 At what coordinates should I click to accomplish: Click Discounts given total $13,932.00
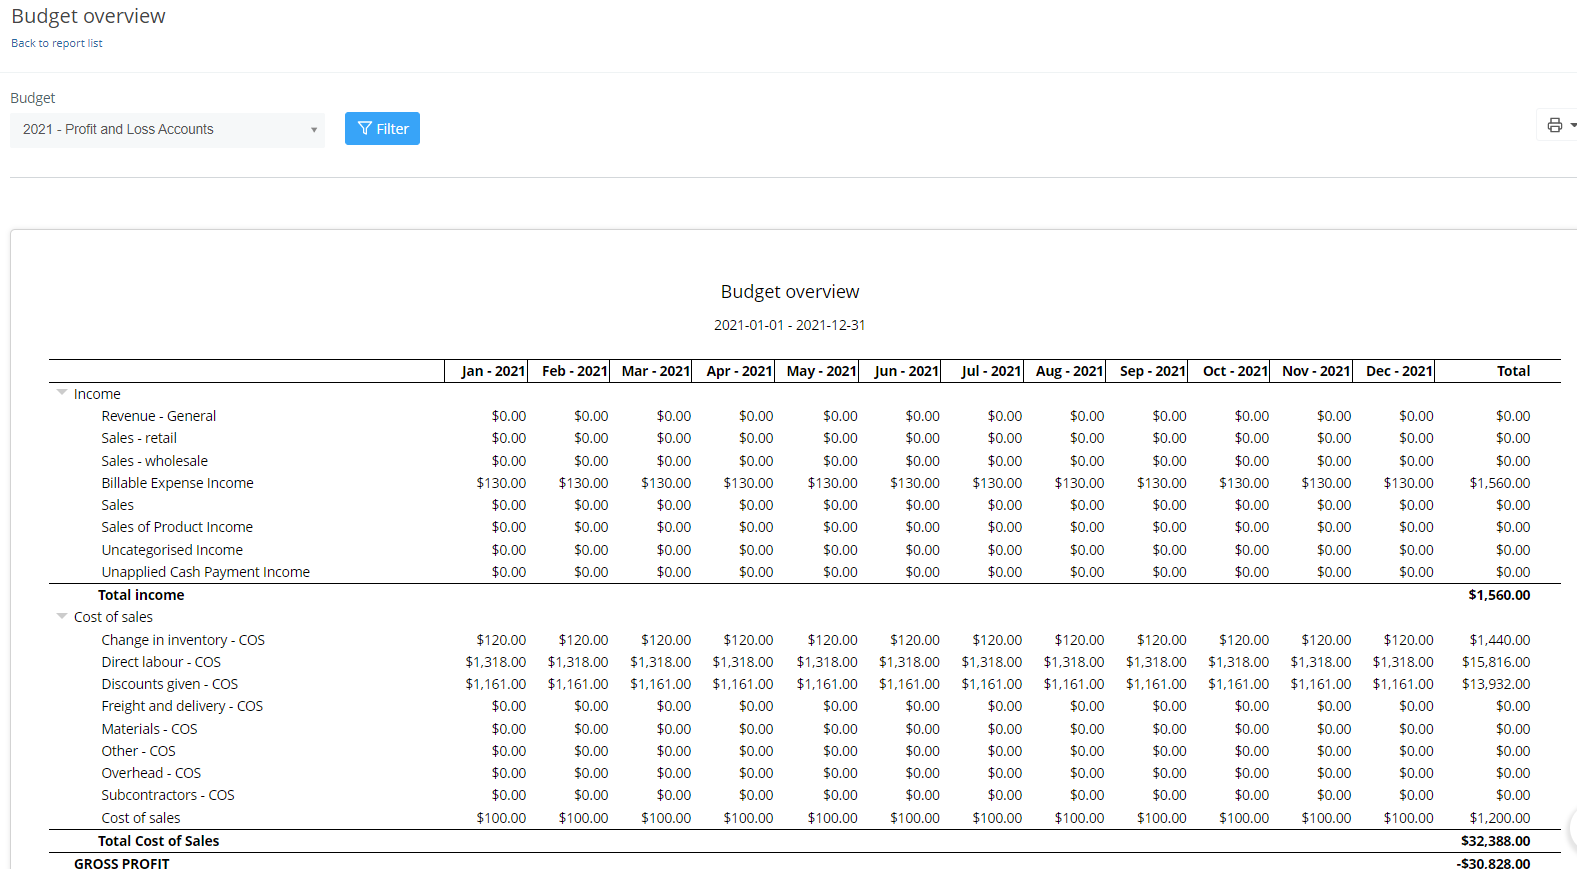tap(1496, 684)
